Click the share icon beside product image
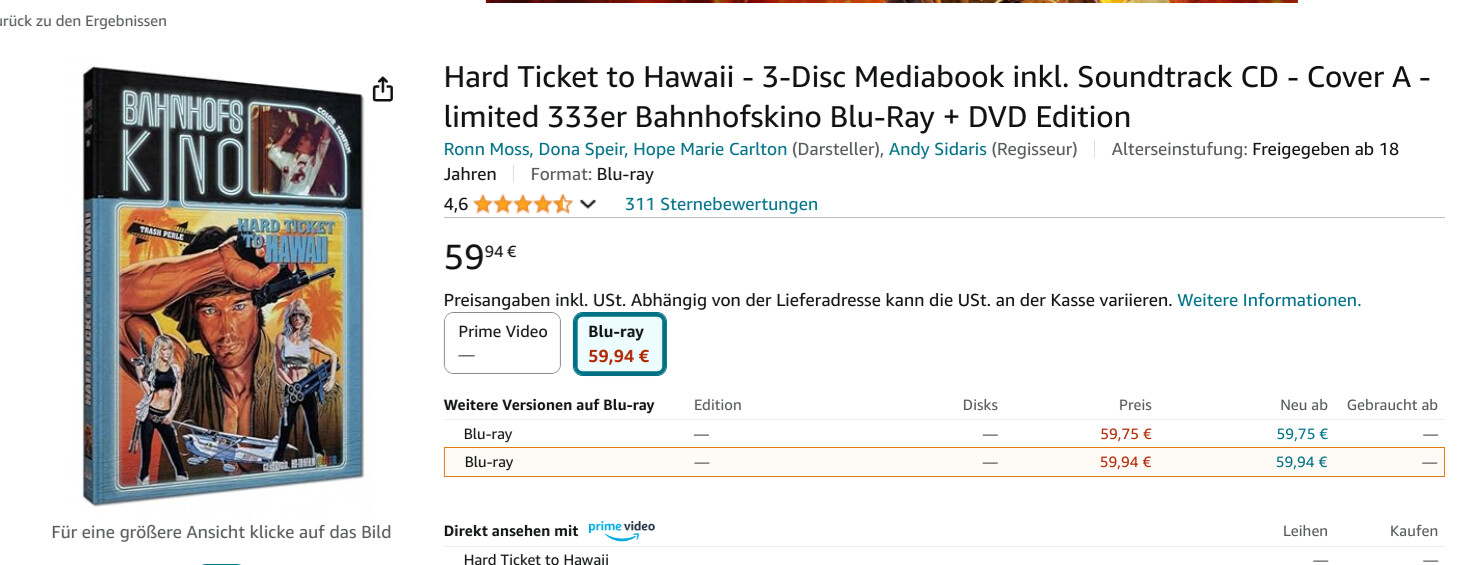 click(383, 90)
